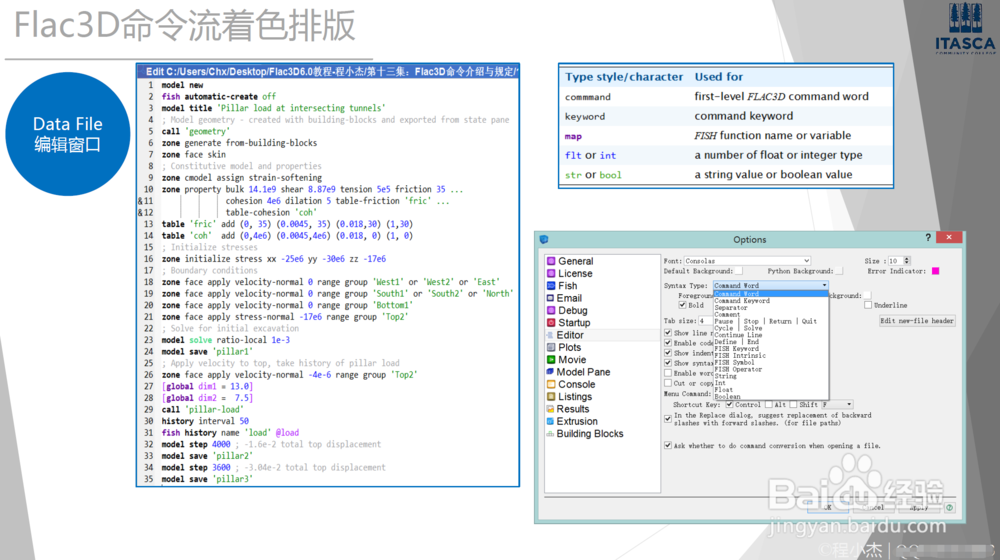Open the Editor options icon

[x=550, y=335]
